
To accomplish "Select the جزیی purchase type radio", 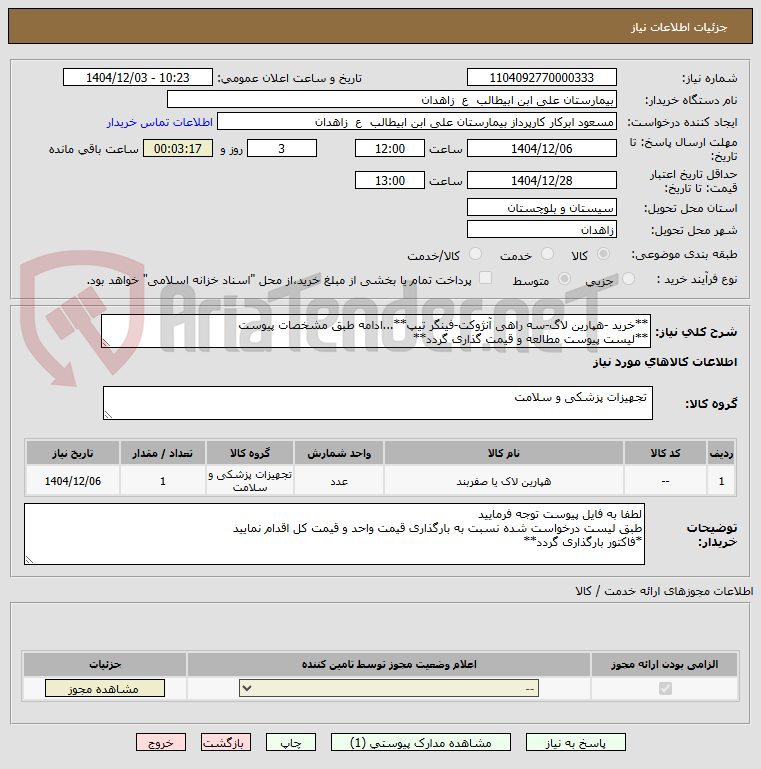I will point(628,279).
